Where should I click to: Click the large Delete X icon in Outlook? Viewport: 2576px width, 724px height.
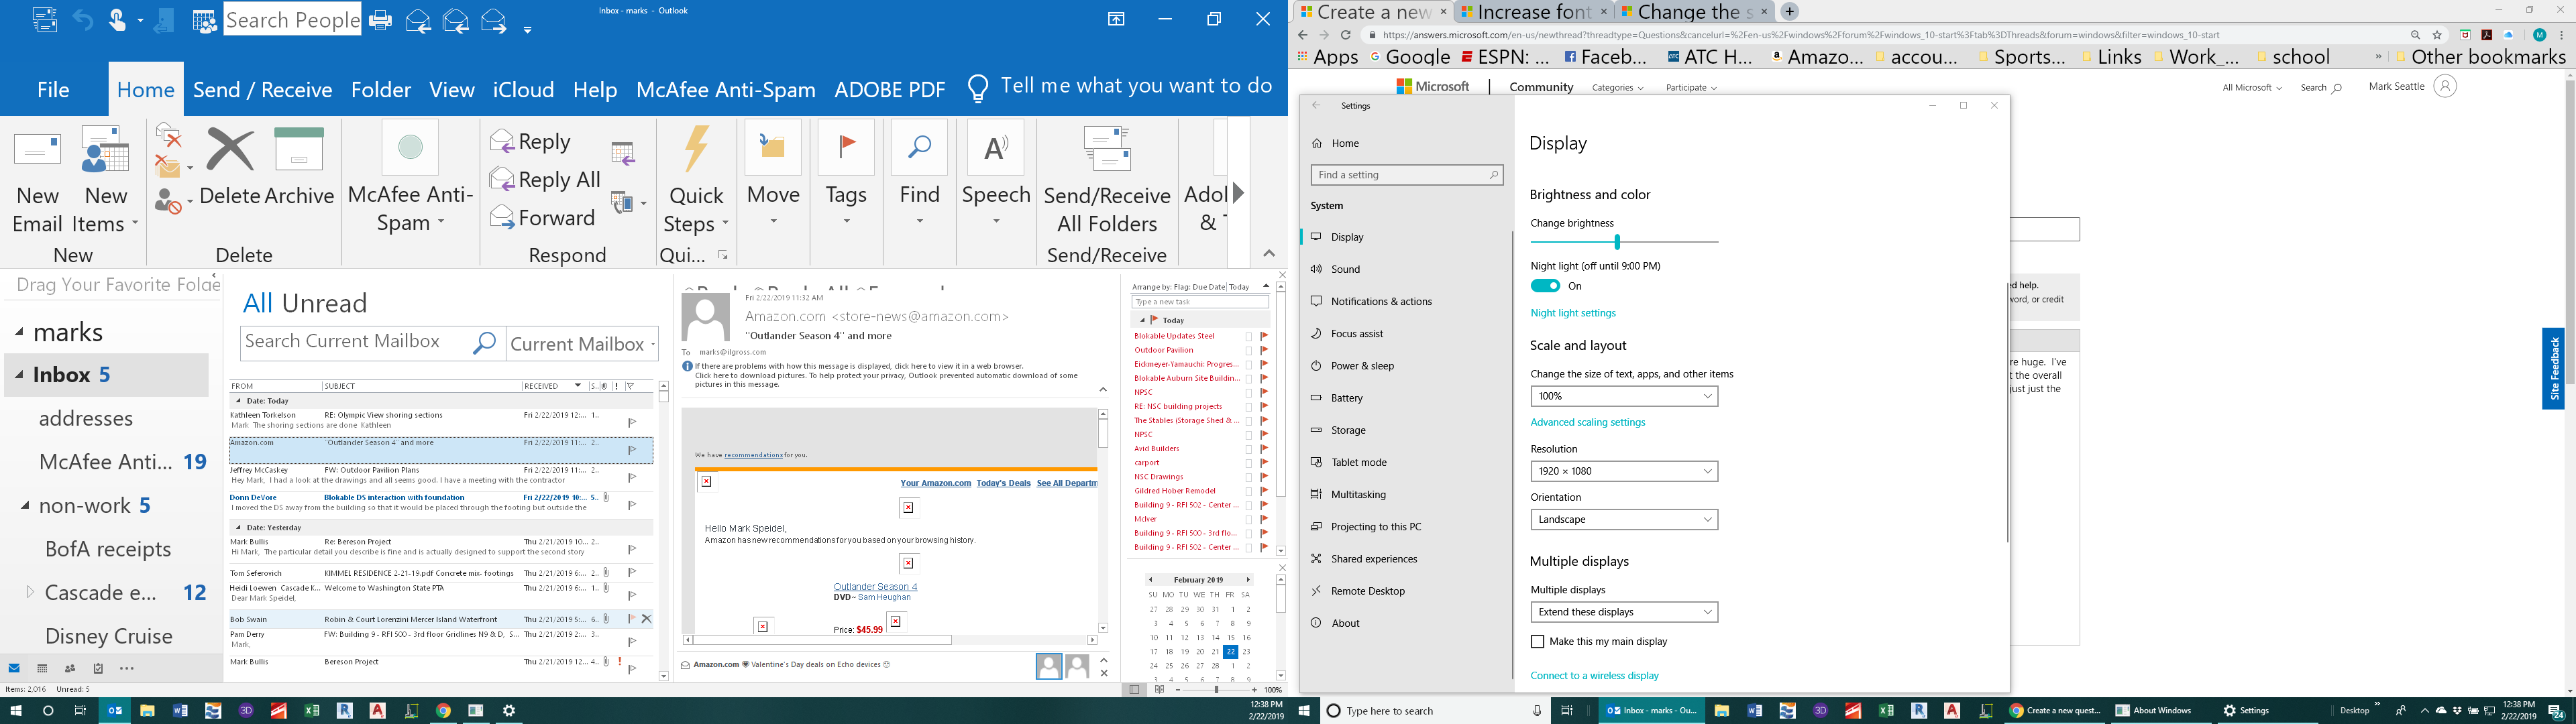tap(230, 150)
